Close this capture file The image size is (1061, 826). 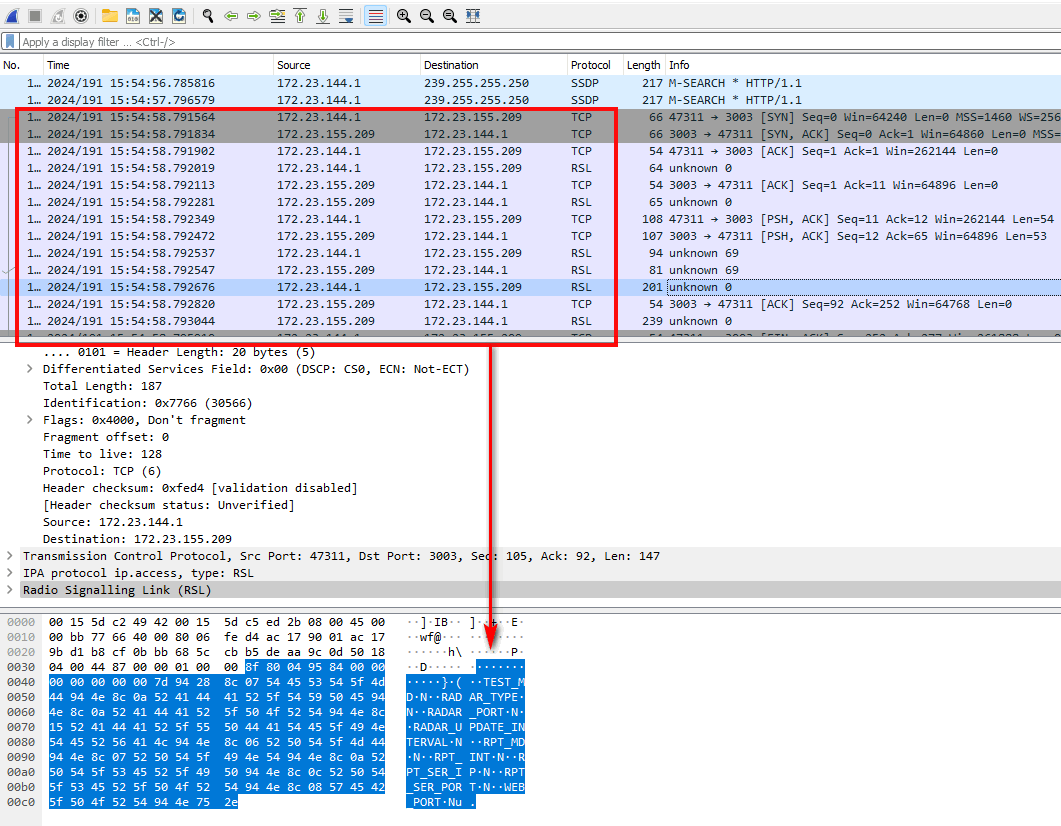click(x=156, y=16)
